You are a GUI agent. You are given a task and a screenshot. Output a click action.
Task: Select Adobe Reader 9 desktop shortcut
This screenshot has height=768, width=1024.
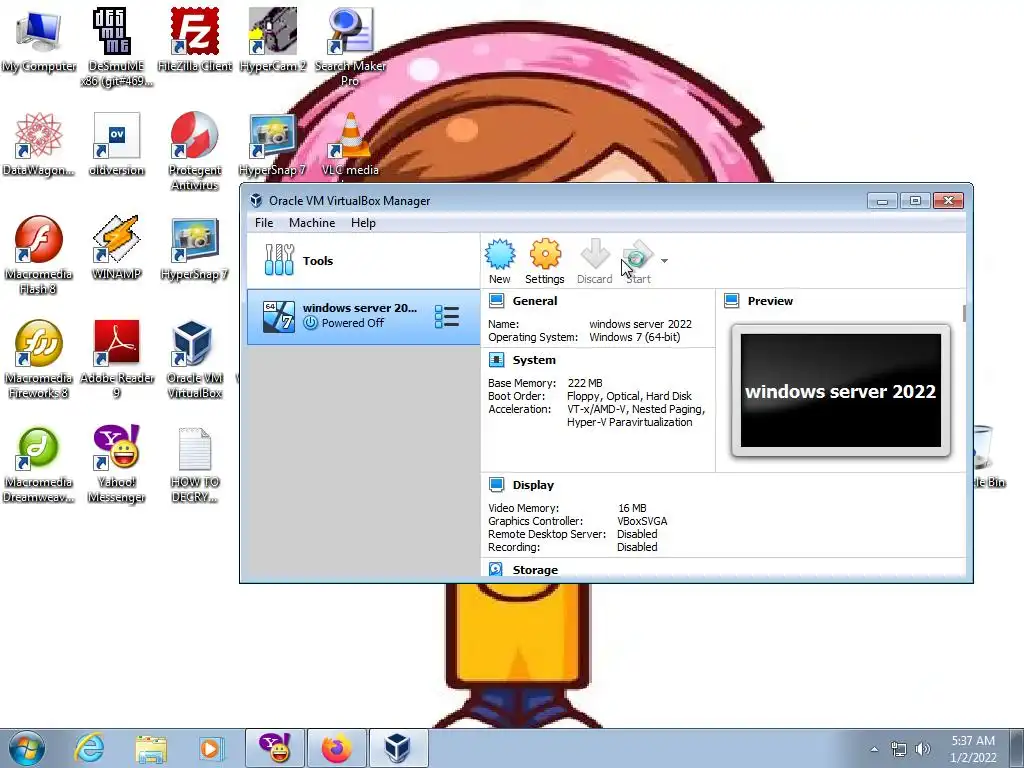[x=116, y=359]
